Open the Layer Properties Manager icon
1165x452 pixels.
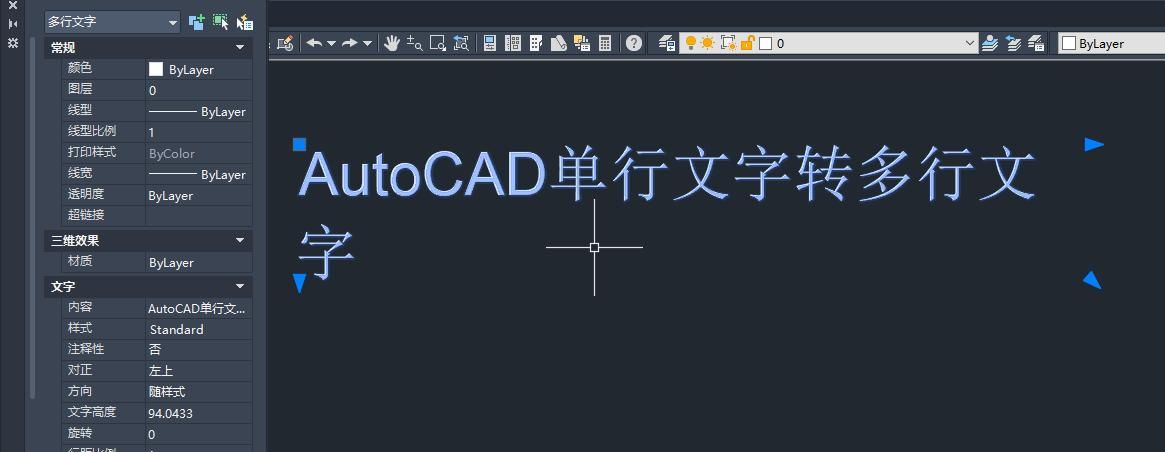click(666, 43)
